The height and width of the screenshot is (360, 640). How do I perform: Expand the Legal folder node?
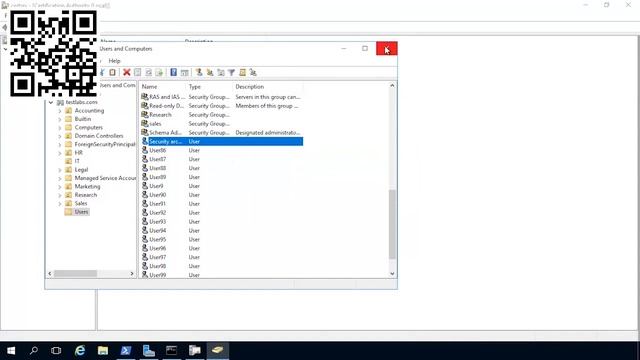pyautogui.click(x=60, y=170)
